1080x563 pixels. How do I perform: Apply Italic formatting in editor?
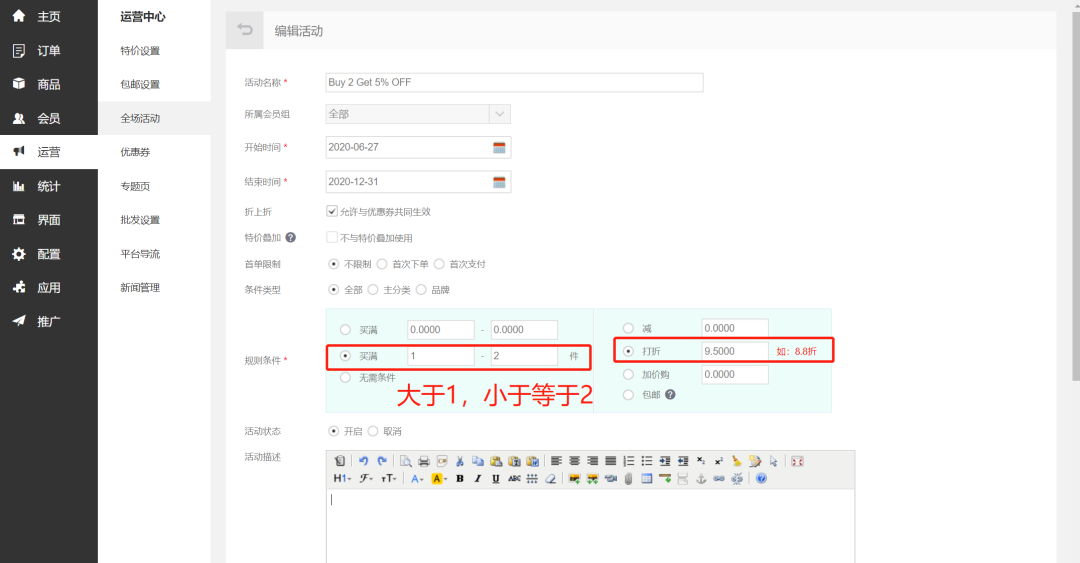coord(478,478)
